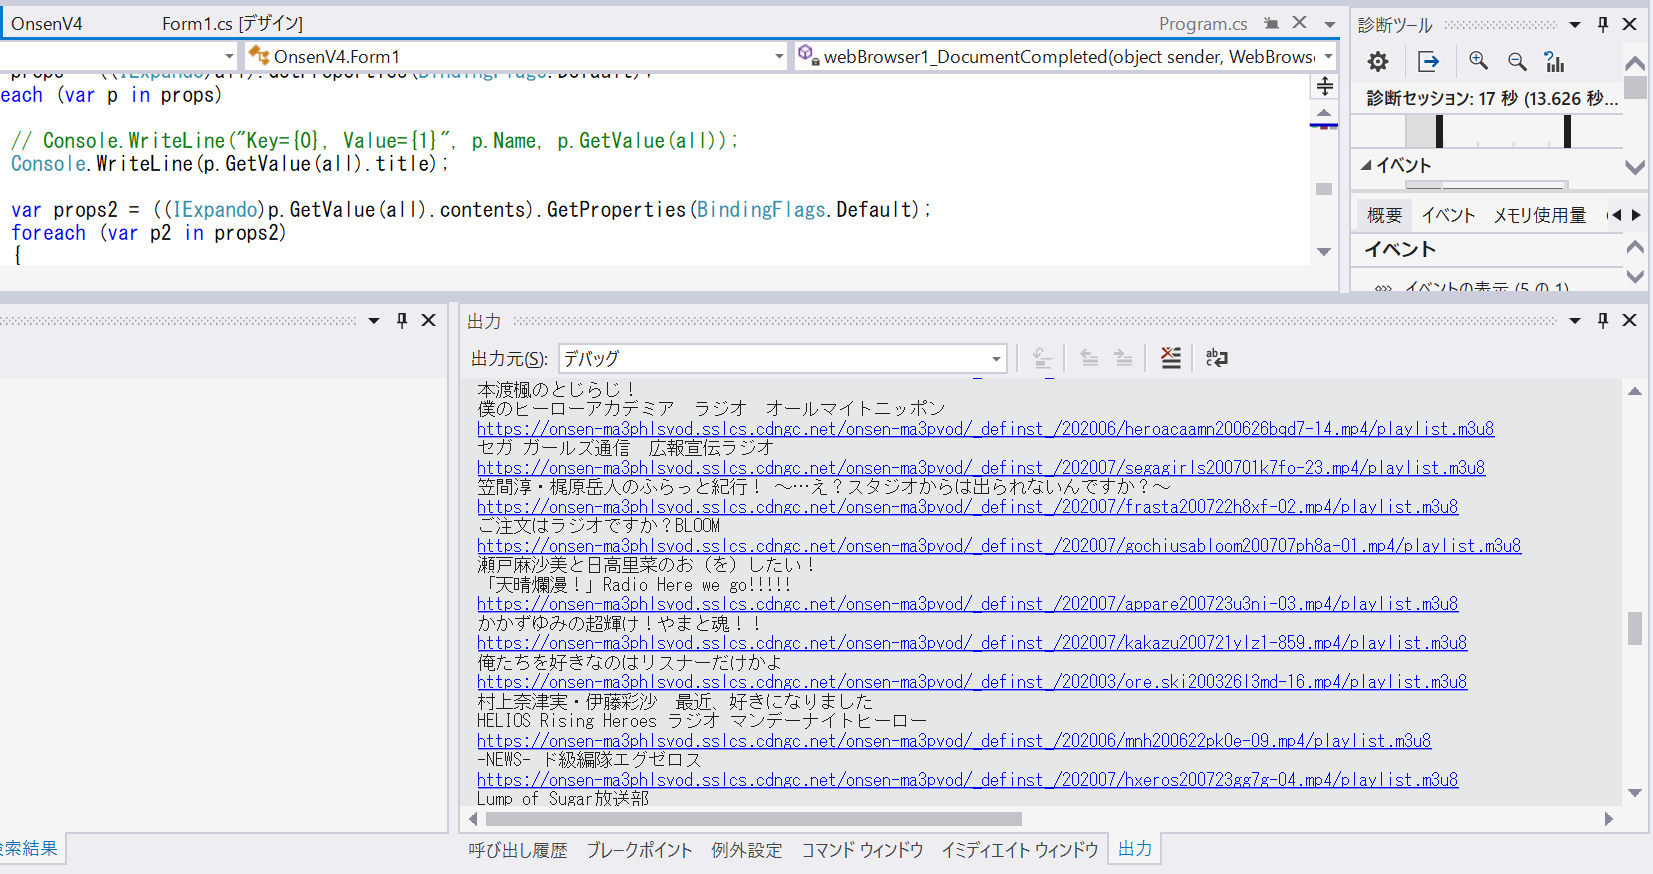1653x874 pixels.
Task: Go to previous message in output
Action: (x=1090, y=358)
